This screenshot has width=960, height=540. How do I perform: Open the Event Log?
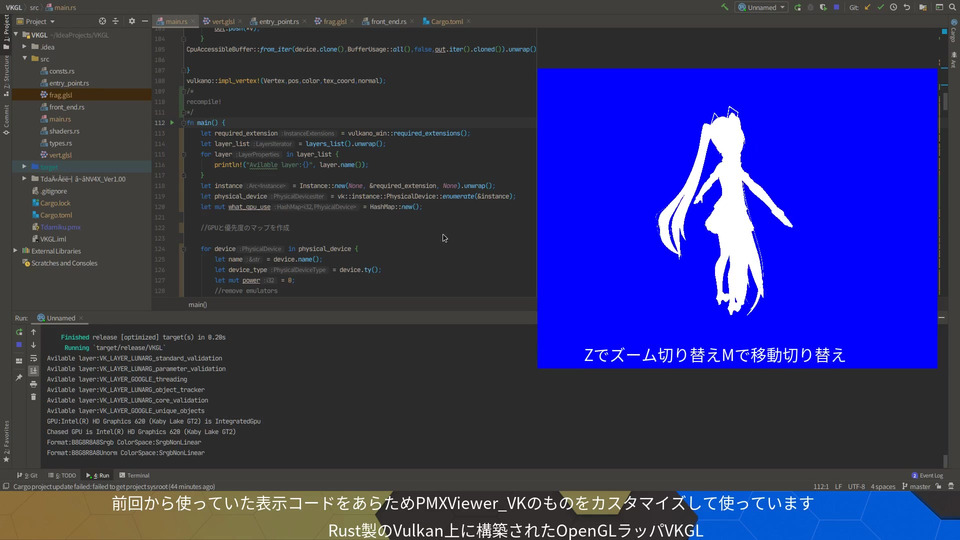pyautogui.click(x=929, y=475)
